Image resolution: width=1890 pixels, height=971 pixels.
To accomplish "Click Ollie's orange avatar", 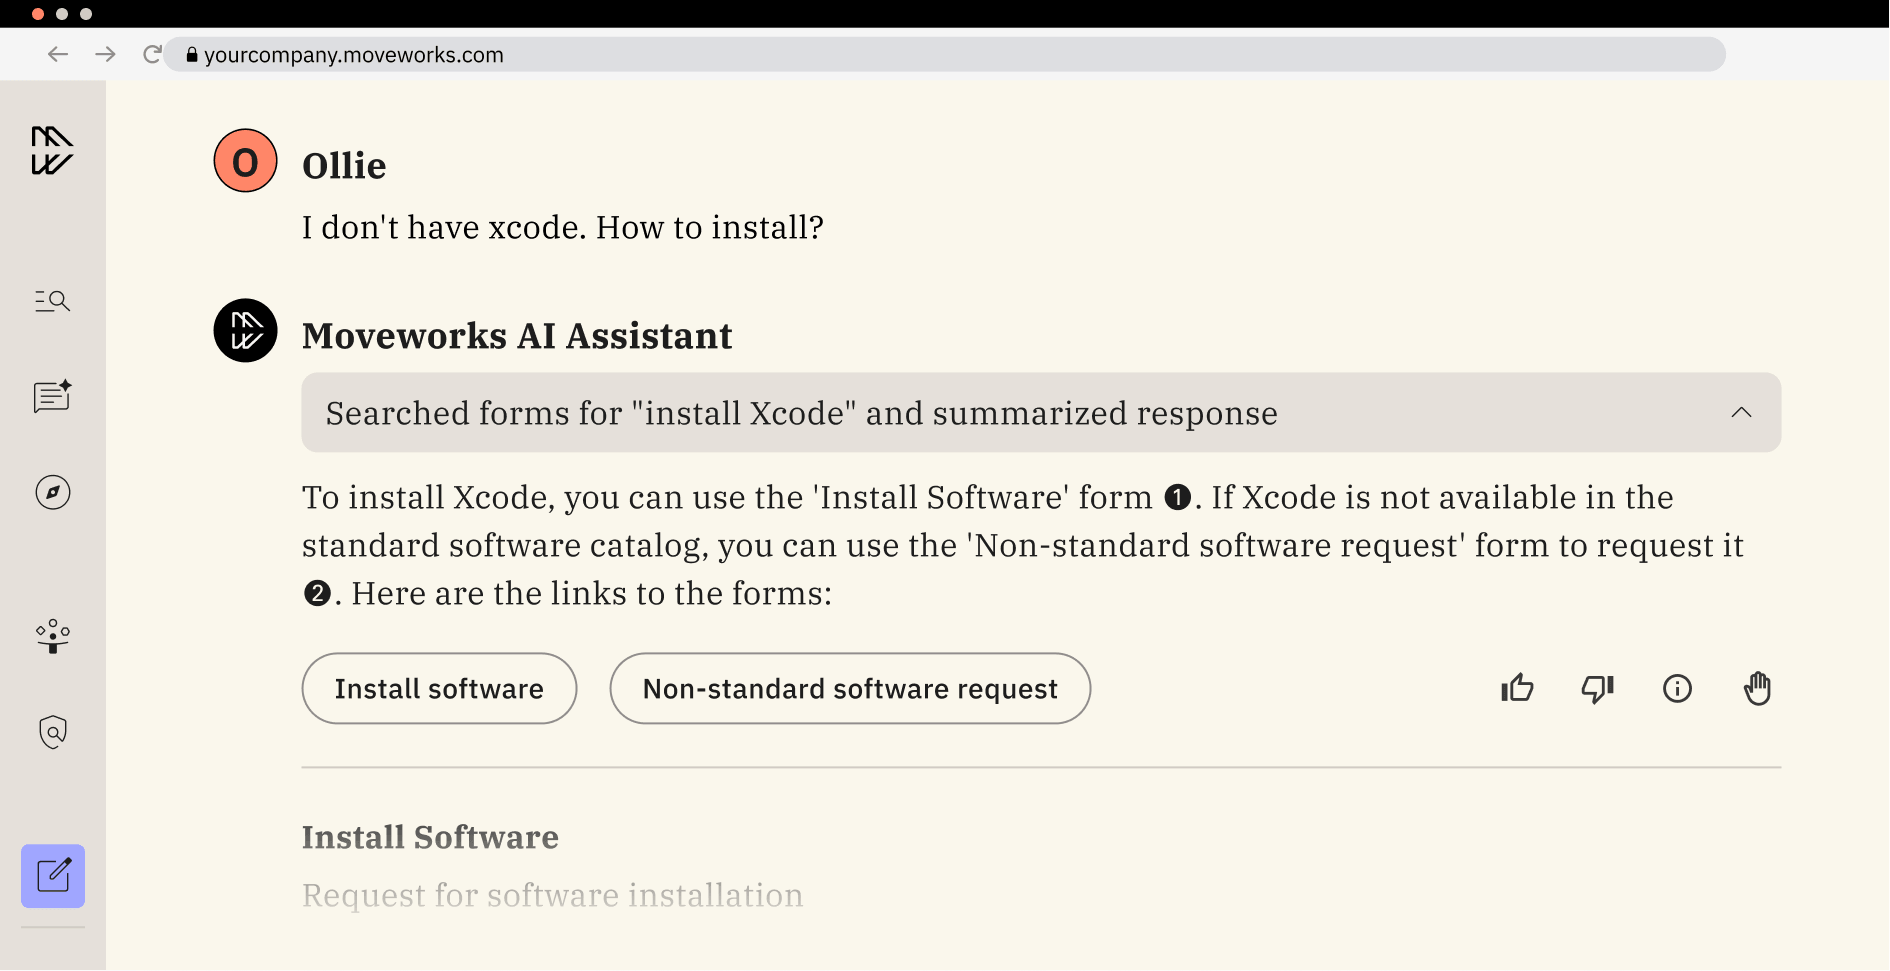I will tap(245, 161).
